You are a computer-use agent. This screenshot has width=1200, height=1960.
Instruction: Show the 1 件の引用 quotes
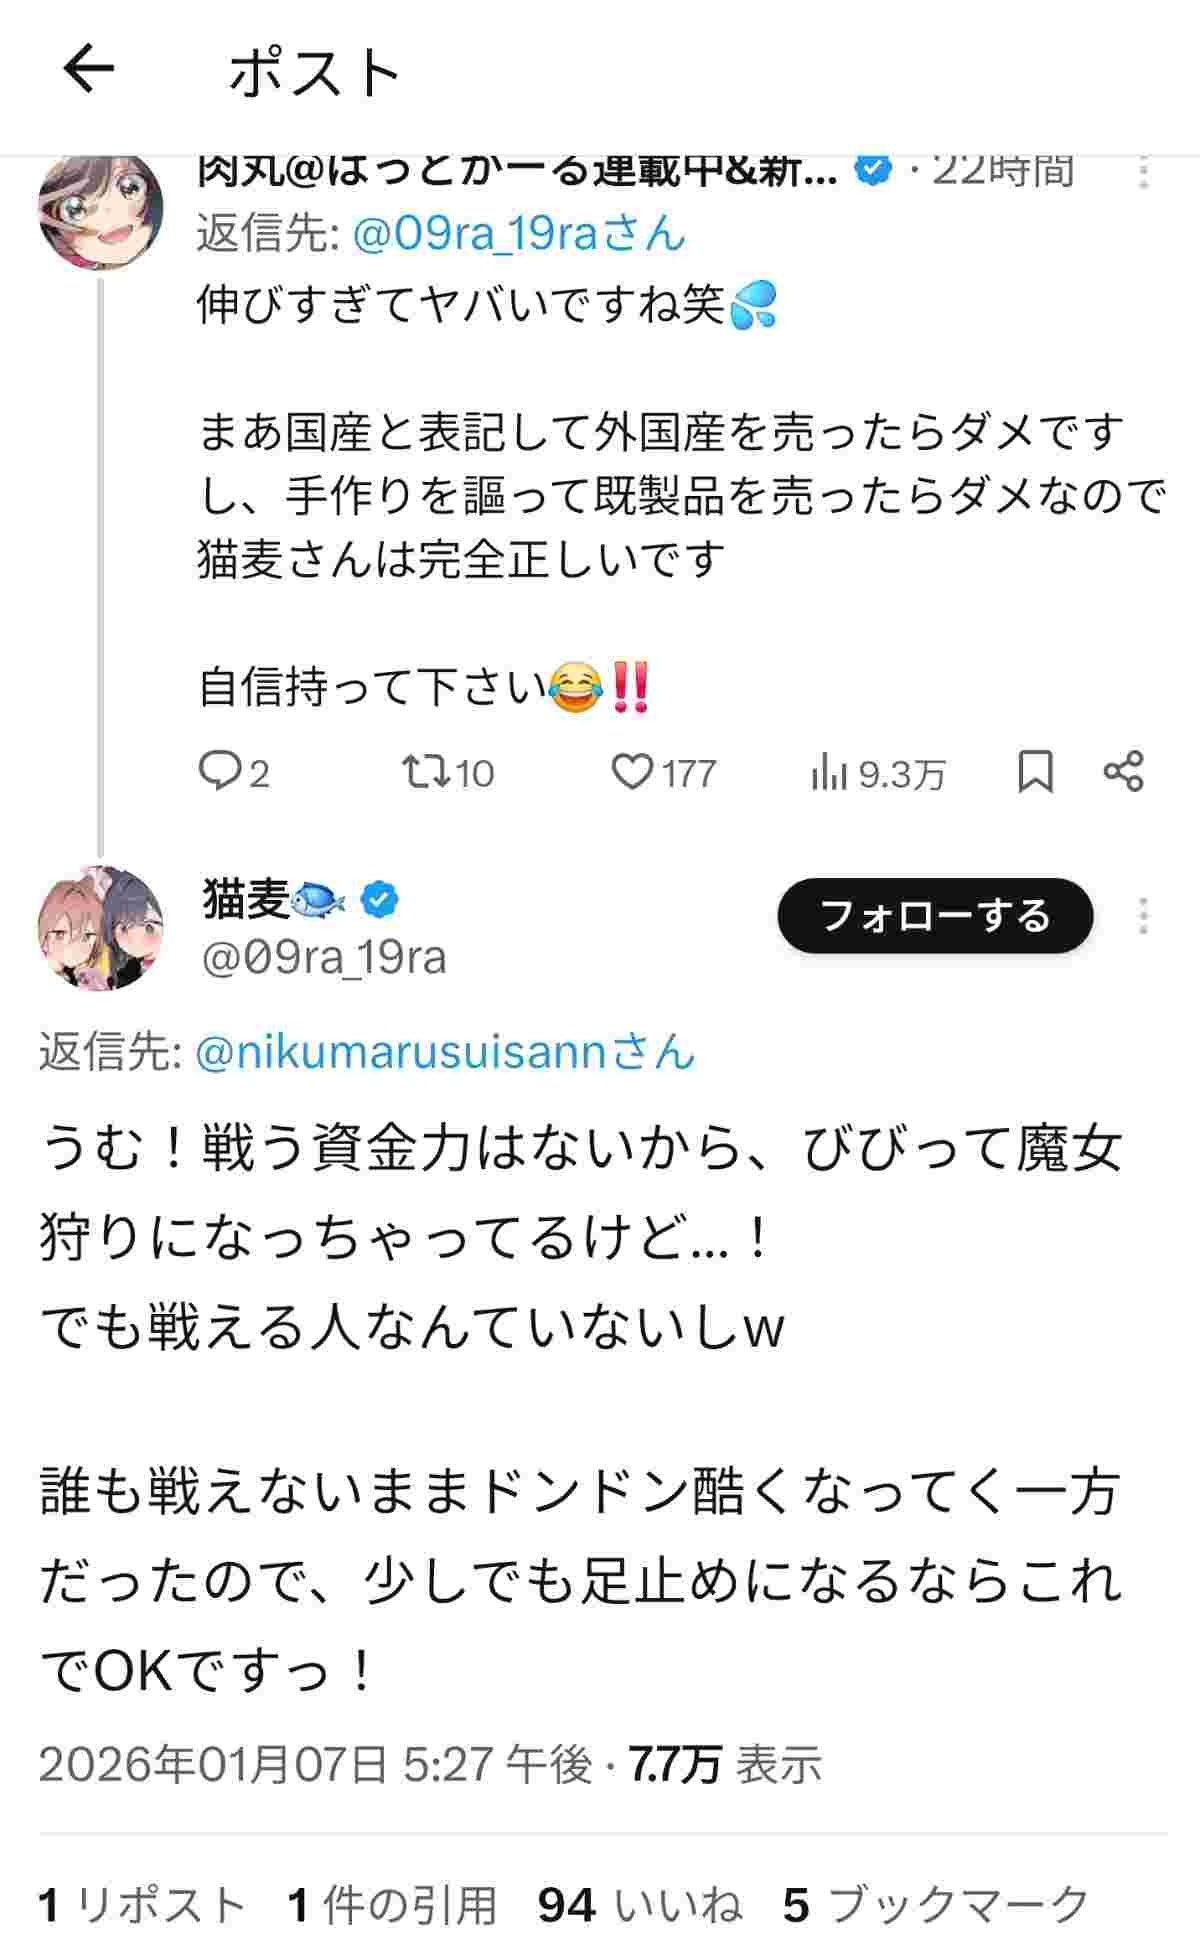(x=392, y=1905)
